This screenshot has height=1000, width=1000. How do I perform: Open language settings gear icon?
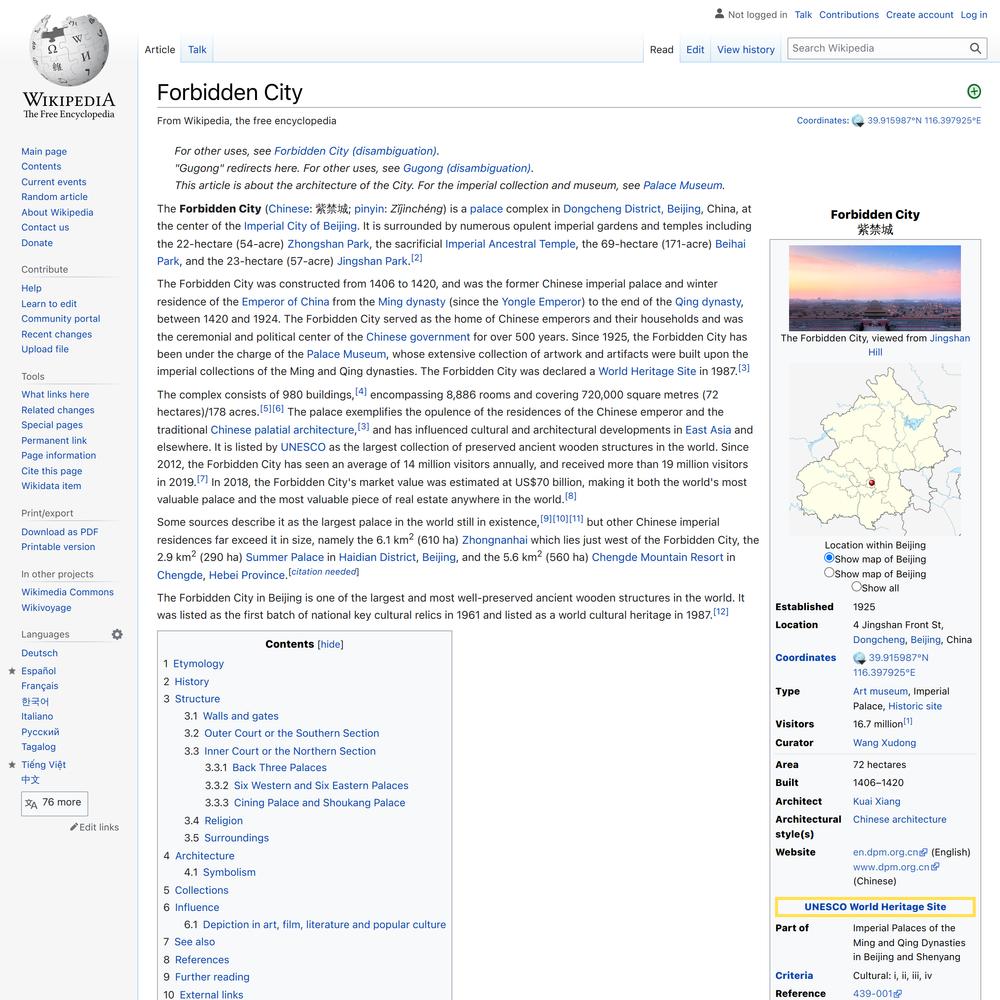117,635
